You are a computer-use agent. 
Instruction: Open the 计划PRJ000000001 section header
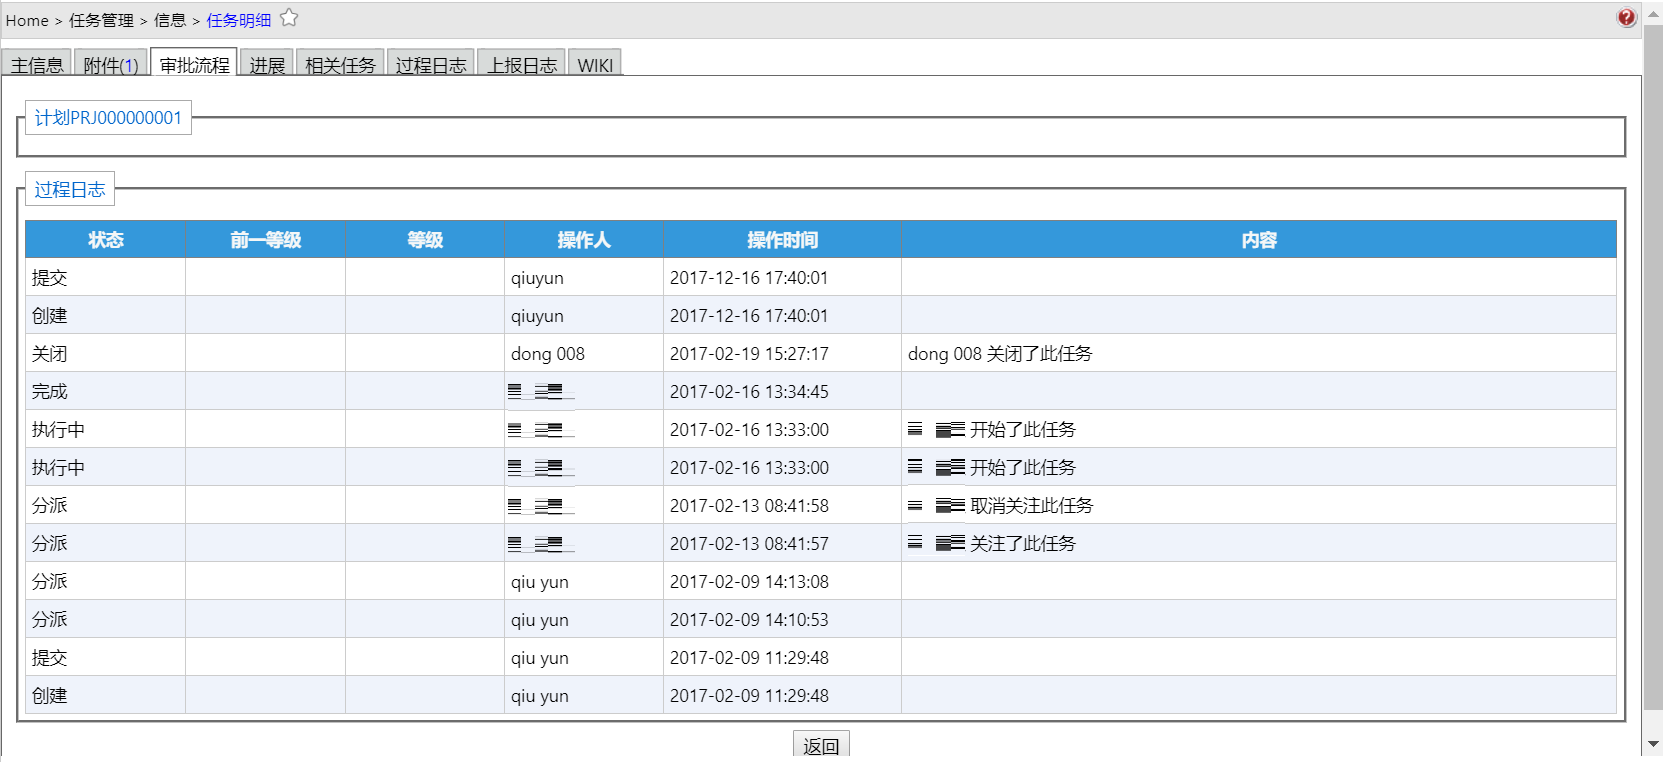(x=108, y=118)
